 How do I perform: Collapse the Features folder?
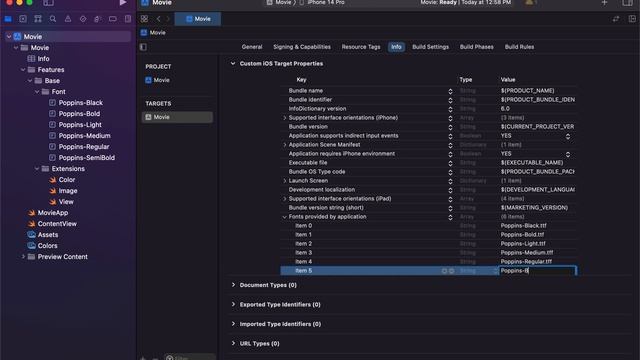(x=23, y=70)
